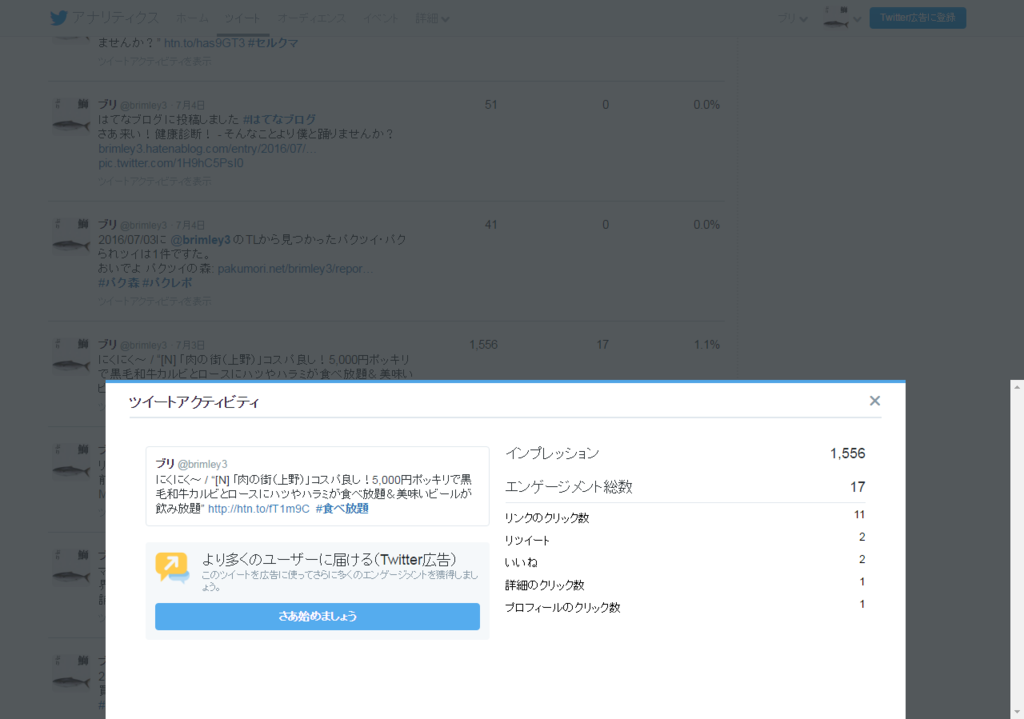Click the Twitter bird logo
The width and height of the screenshot is (1024, 719).
click(59, 18)
